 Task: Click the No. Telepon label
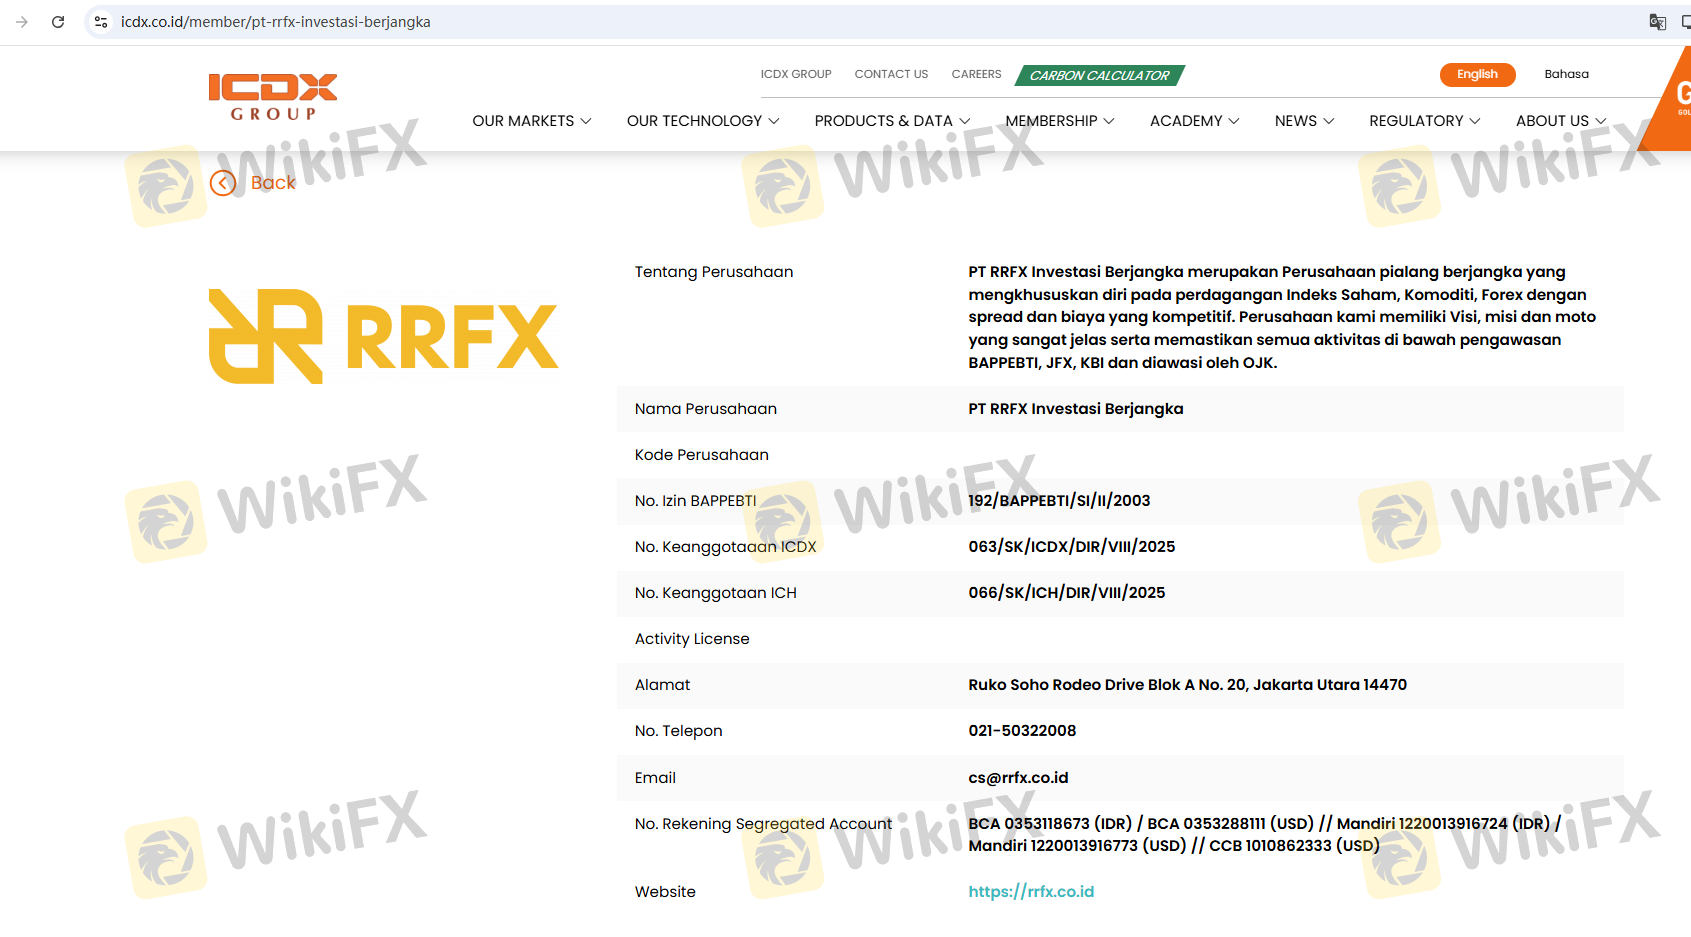(x=679, y=731)
